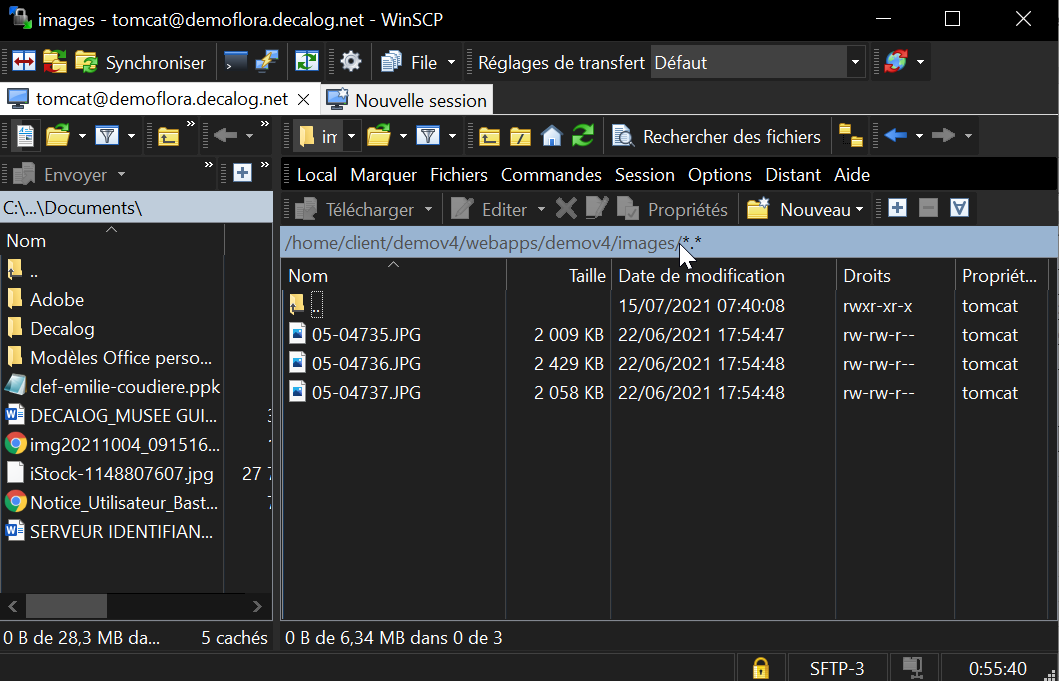Open the Preferences gear icon
Image resolution: width=1059 pixels, height=681 pixels.
[351, 63]
